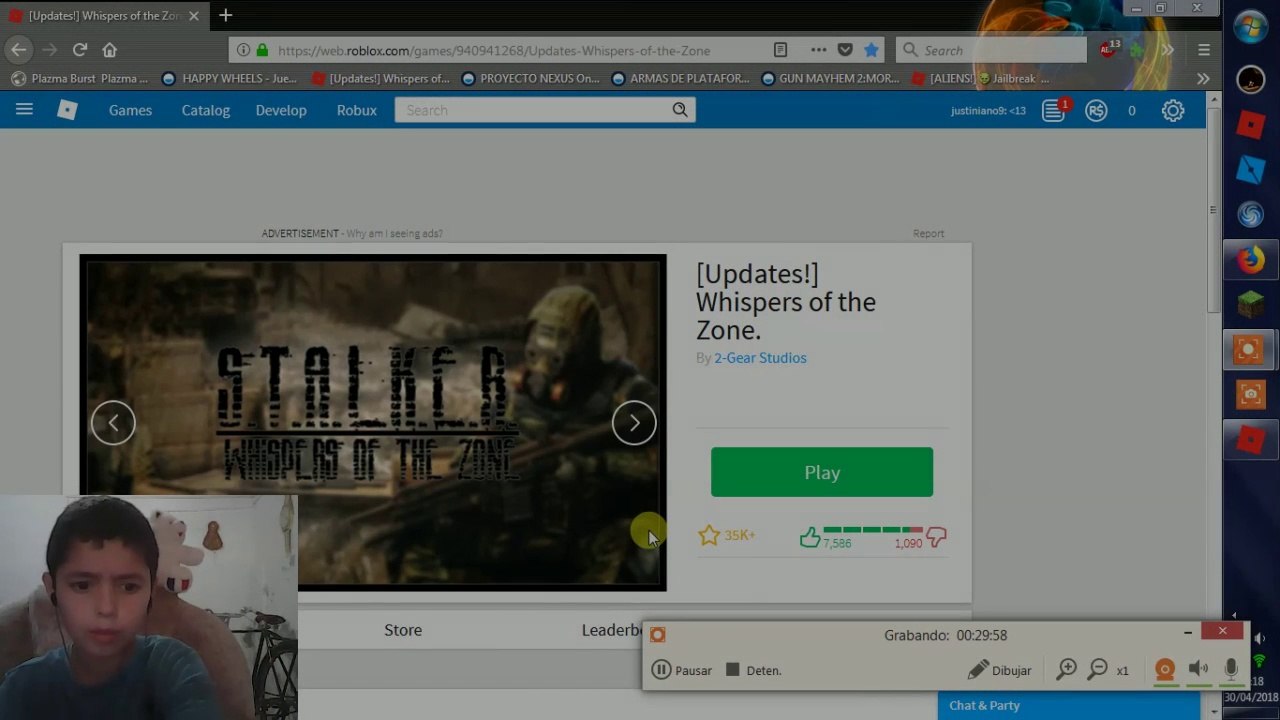Open HAPPY WHEELS bookmark
Viewport: 1280px width, 720px height.
coord(229,78)
